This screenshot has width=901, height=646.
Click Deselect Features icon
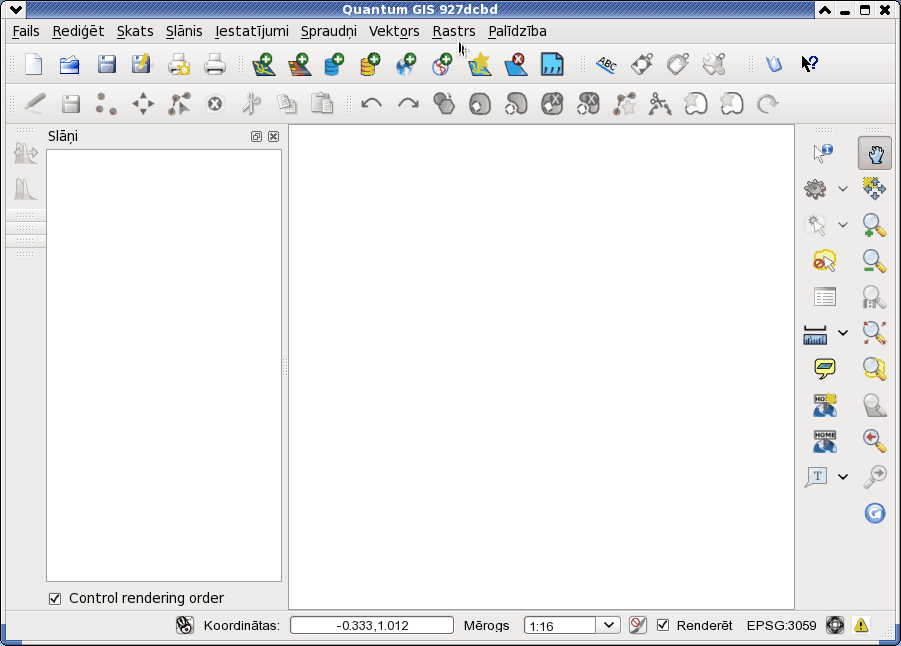825,261
